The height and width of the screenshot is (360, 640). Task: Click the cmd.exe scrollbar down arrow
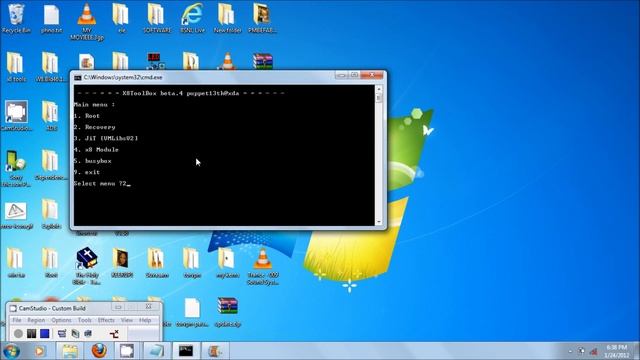click(379, 222)
